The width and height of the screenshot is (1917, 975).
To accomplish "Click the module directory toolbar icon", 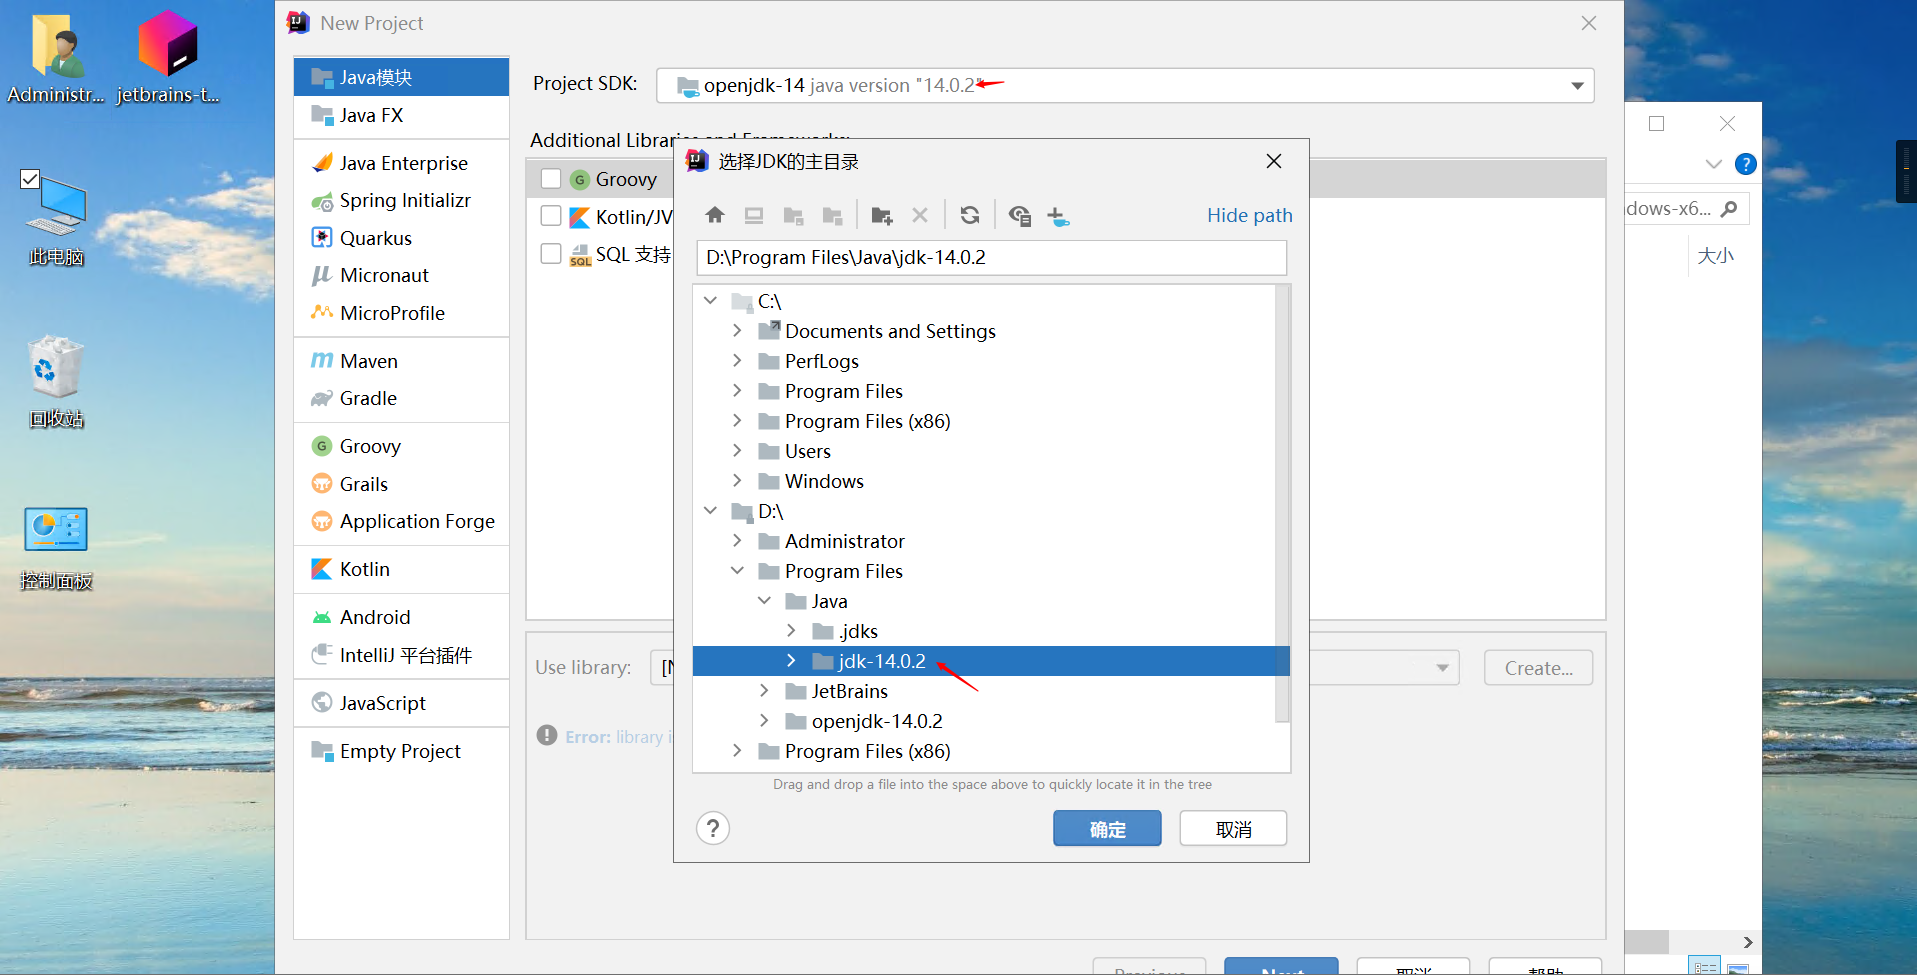I will tap(832, 215).
